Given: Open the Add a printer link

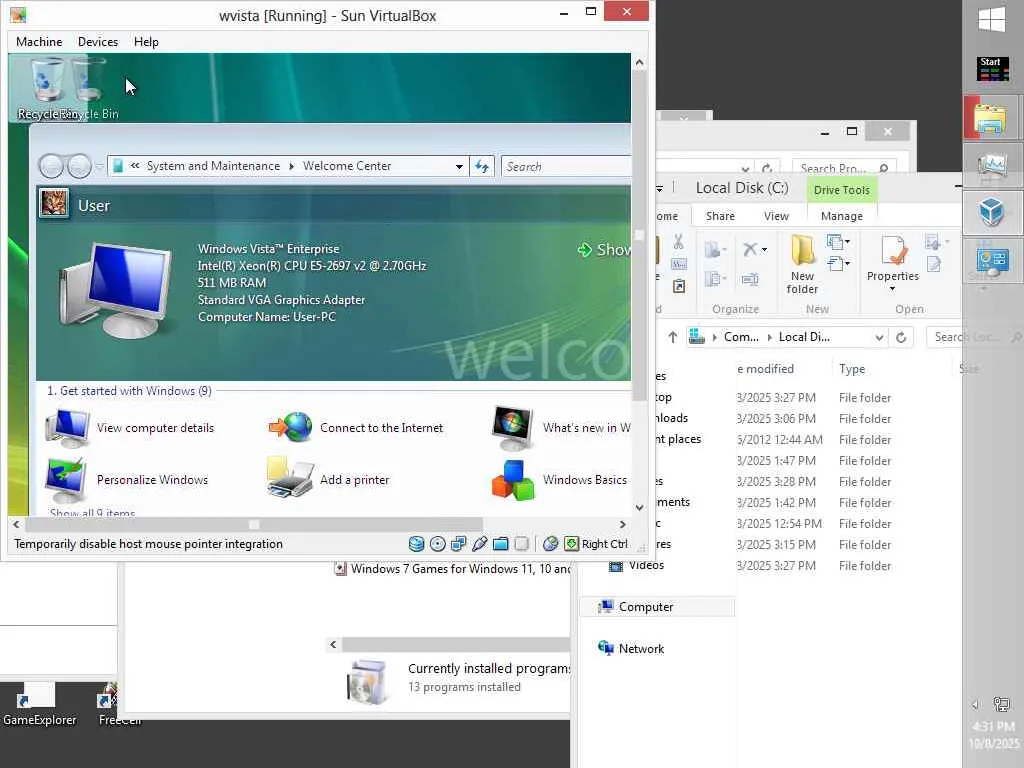Looking at the screenshot, I should (x=355, y=480).
